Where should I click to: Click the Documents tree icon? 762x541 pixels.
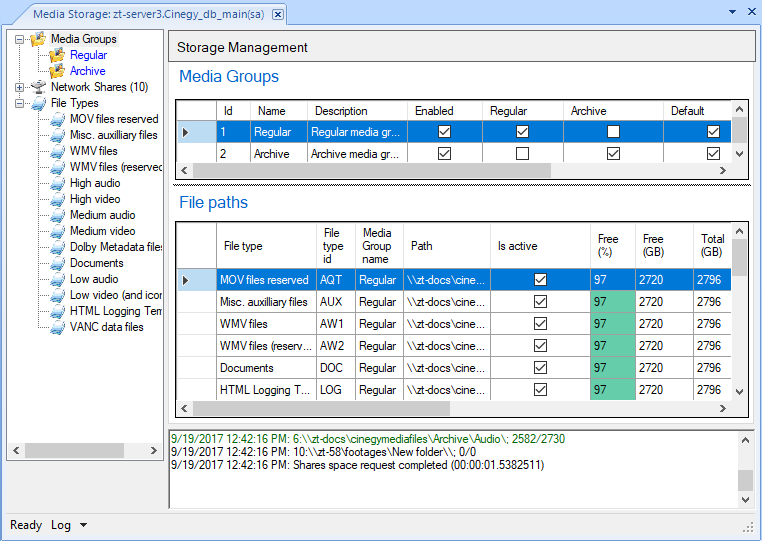[x=57, y=263]
